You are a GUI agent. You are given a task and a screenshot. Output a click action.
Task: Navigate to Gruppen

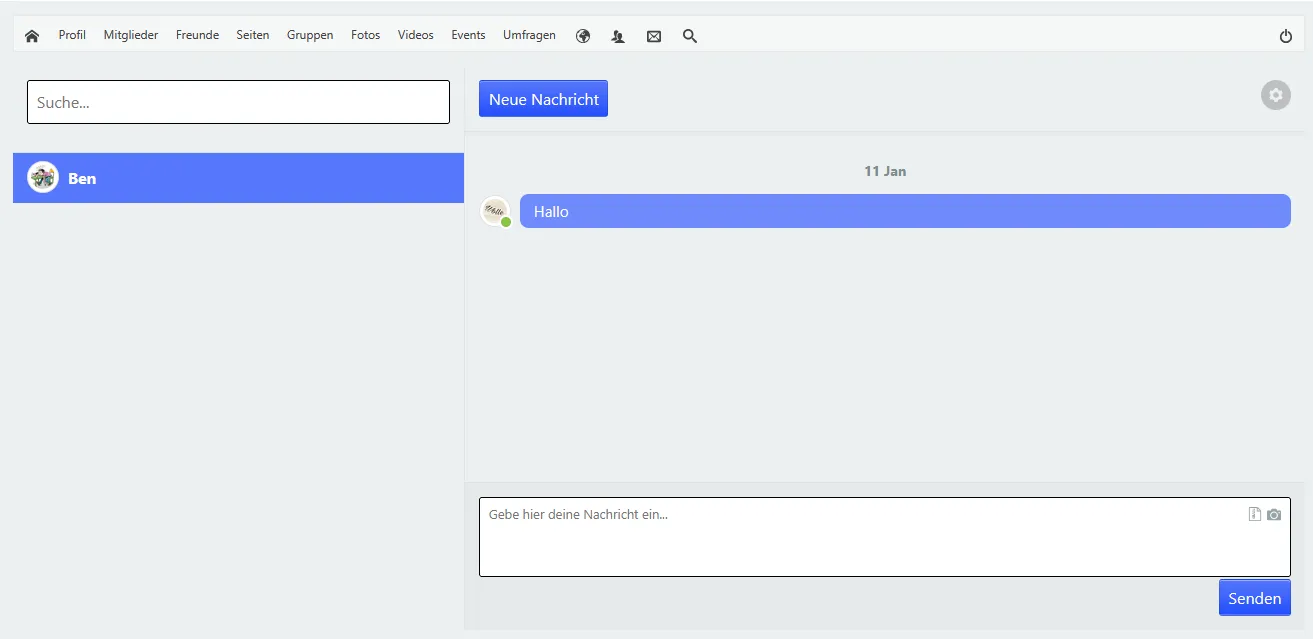coord(310,35)
